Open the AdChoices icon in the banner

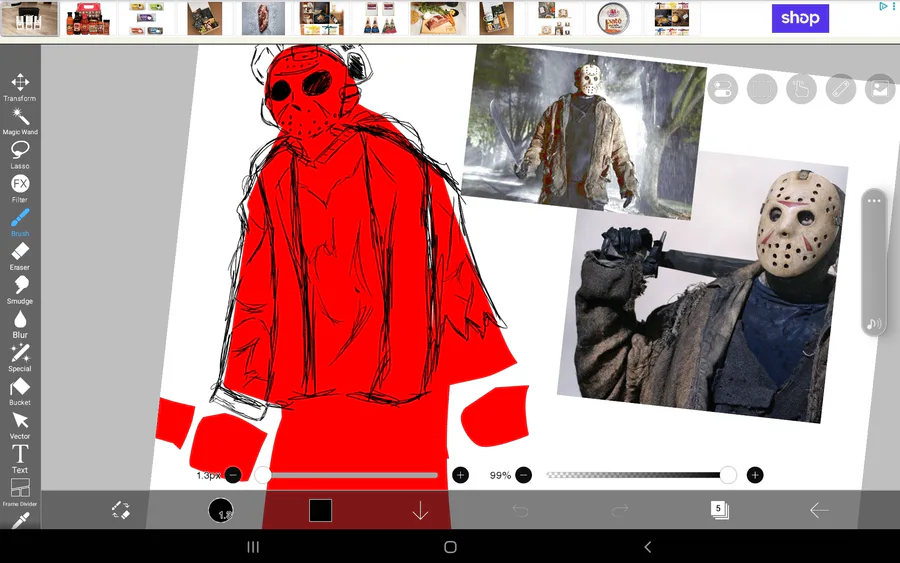pyautogui.click(x=883, y=6)
